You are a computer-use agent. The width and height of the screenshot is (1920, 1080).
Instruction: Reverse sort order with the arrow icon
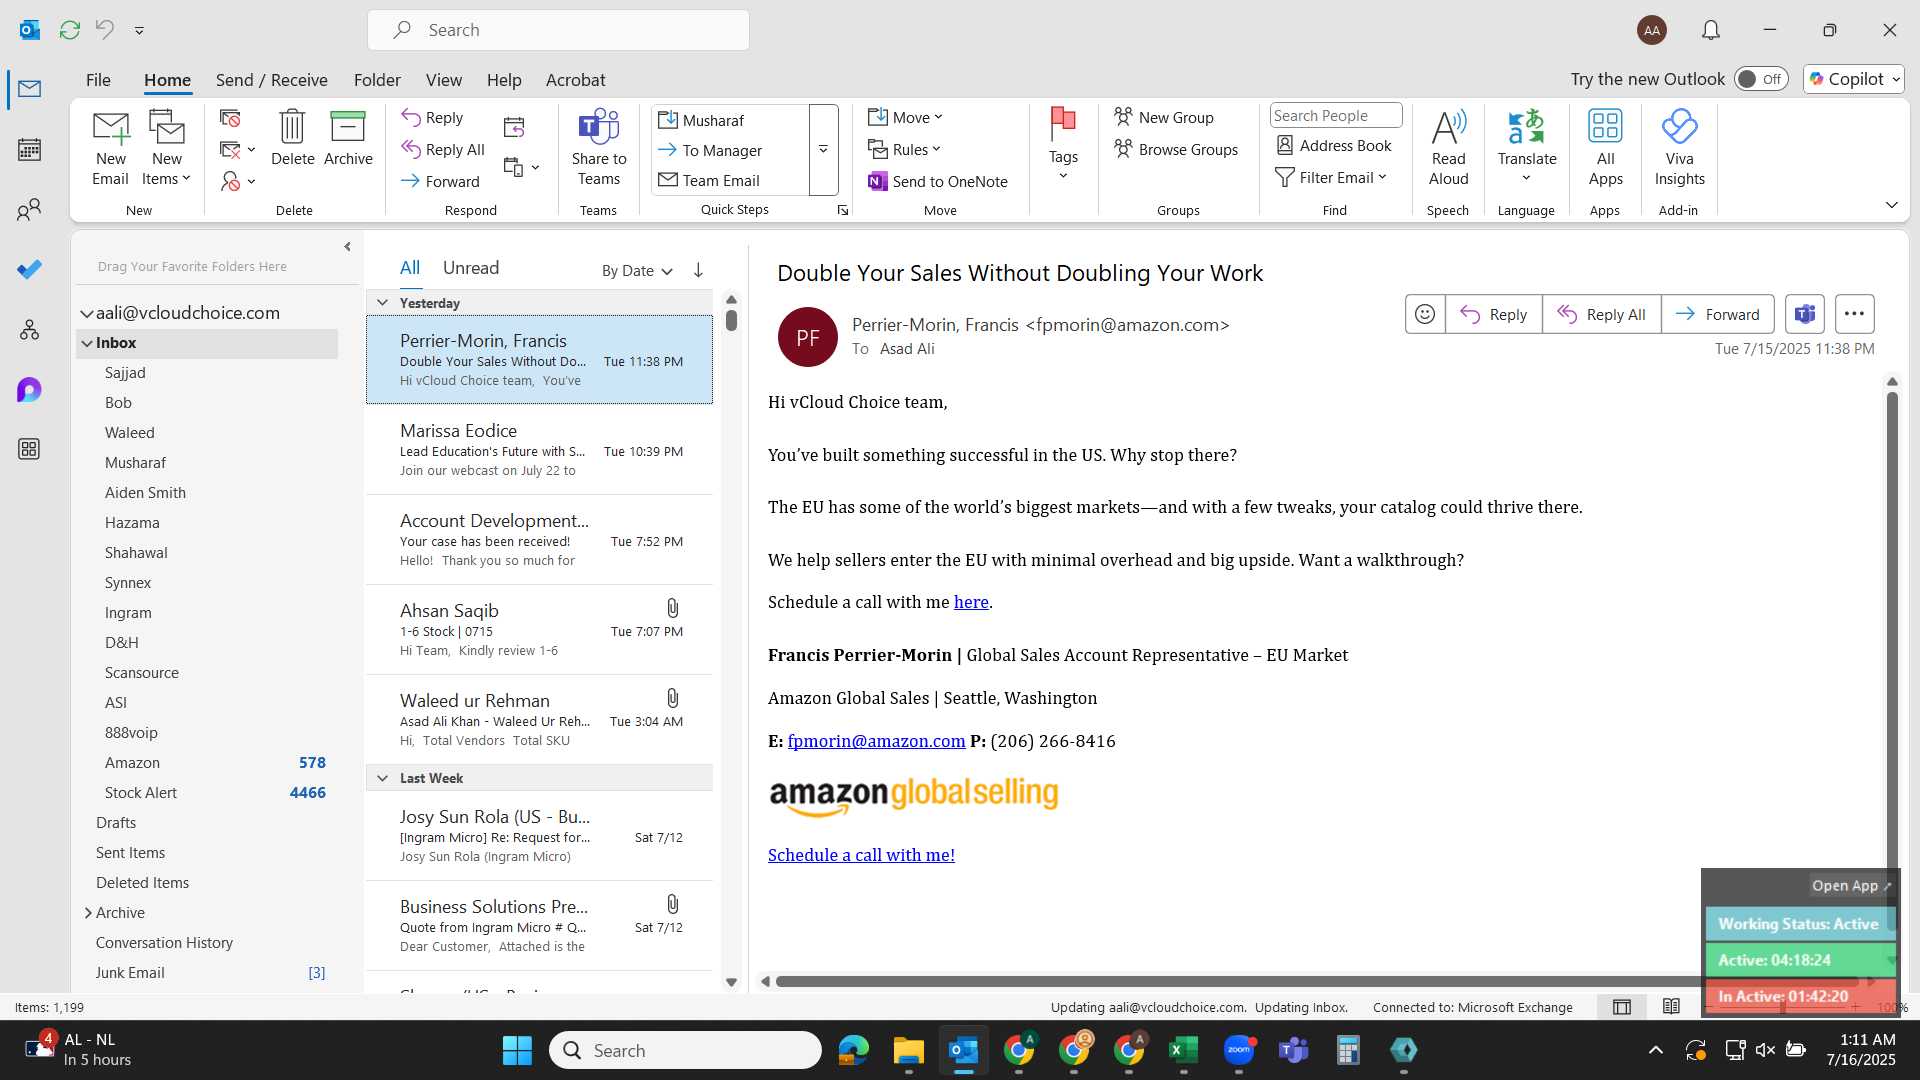(x=698, y=270)
